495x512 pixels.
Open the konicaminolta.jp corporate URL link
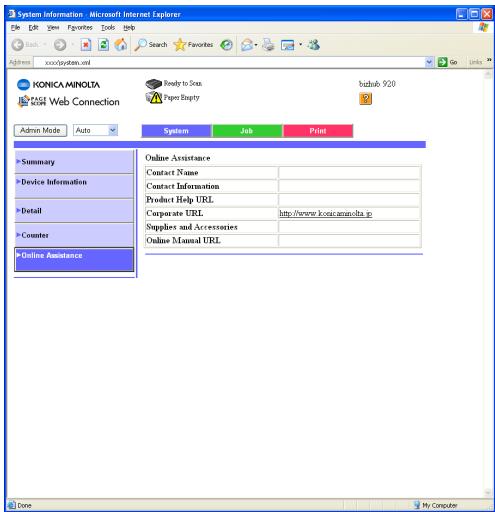click(326, 213)
